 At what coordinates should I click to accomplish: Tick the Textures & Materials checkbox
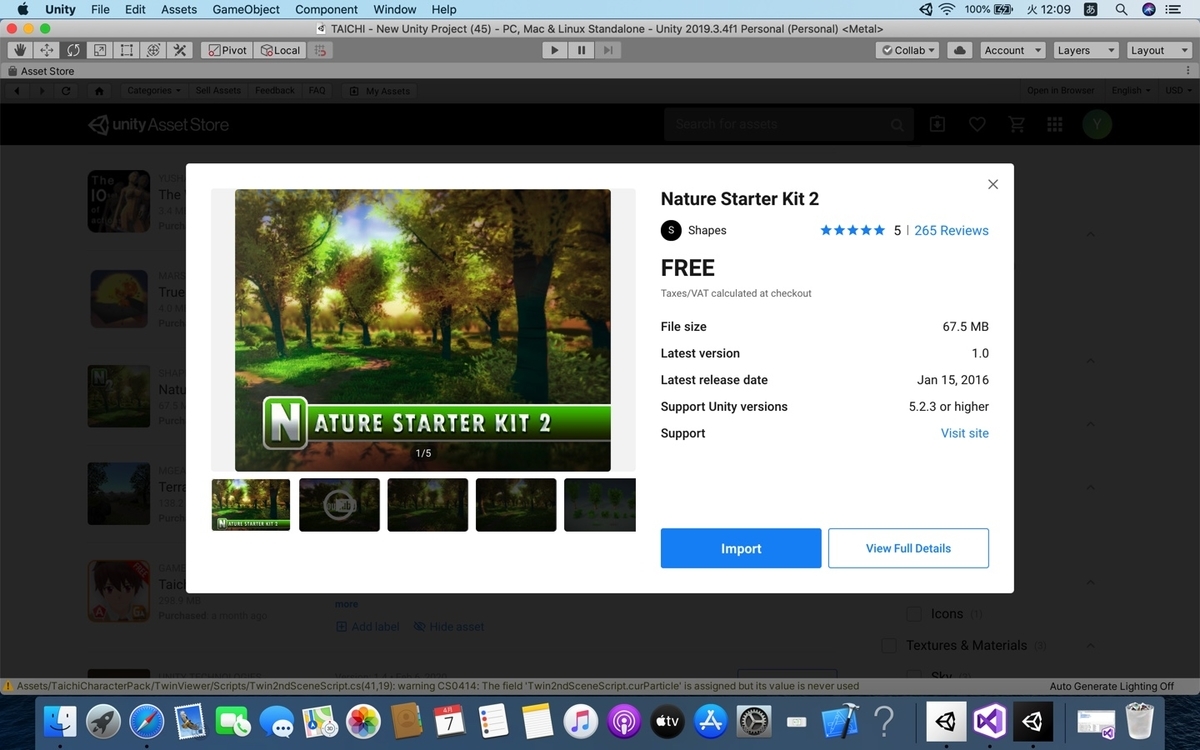tap(889, 646)
